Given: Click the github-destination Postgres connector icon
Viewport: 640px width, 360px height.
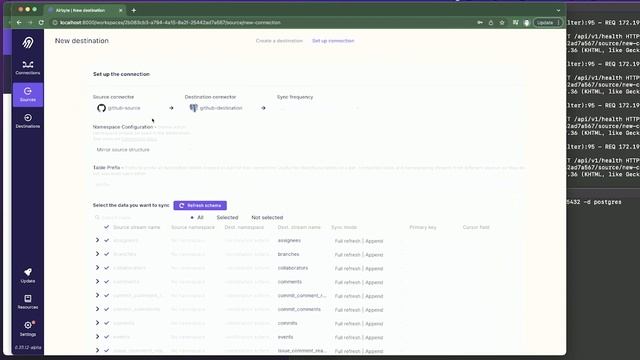Looking at the screenshot, I should coord(193,108).
